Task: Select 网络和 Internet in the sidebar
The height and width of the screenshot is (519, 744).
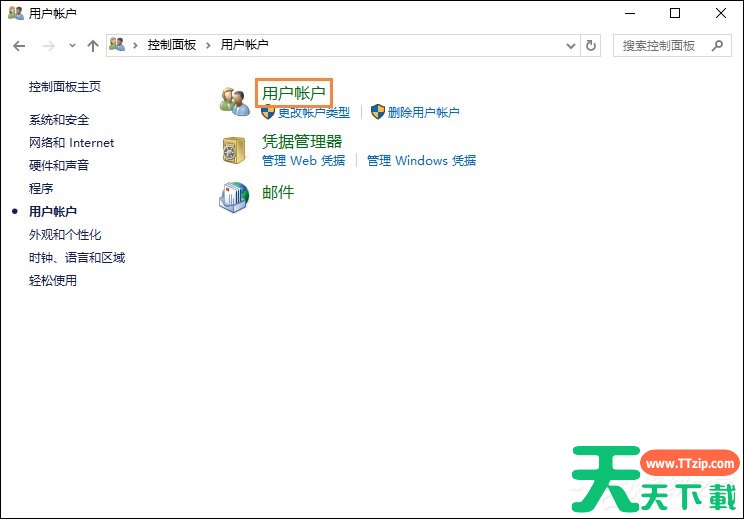Action: pos(71,142)
